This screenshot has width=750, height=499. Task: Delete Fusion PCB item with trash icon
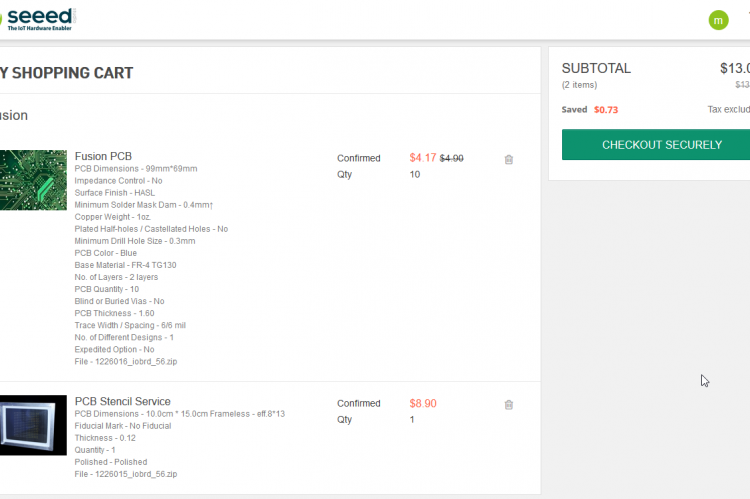point(508,159)
